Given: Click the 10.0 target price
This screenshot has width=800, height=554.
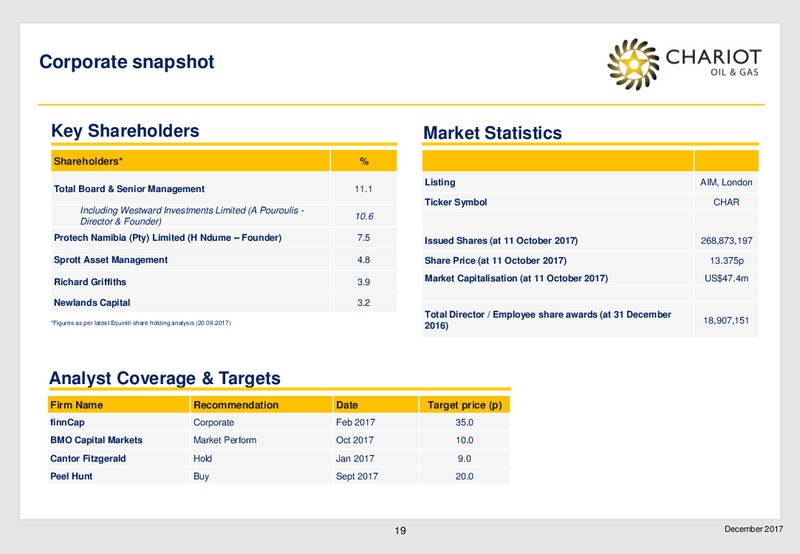Looking at the screenshot, I should (464, 440).
